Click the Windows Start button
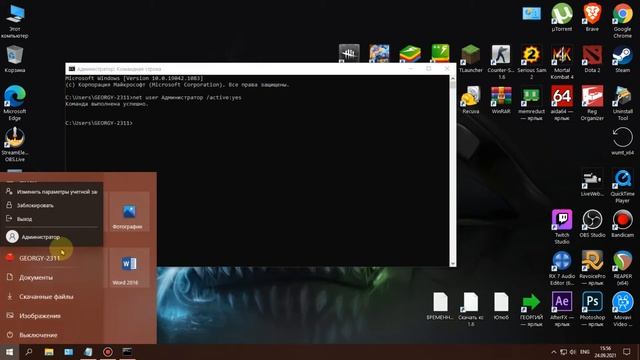 click(x=9, y=352)
